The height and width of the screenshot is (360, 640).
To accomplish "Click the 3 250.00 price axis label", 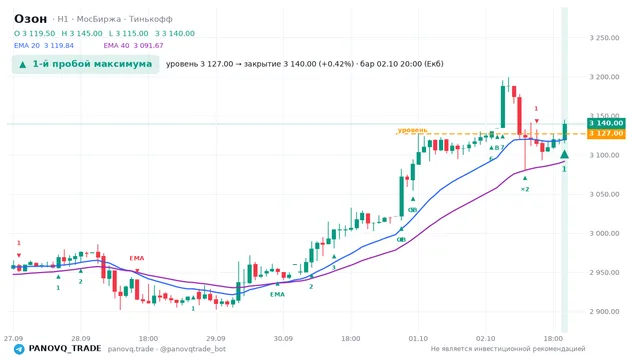I will 604,38.
